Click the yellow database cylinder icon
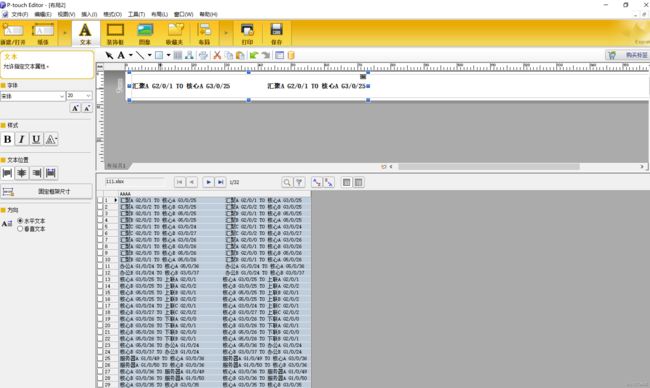Viewport: 650px width, 388px height. pyautogui.click(x=291, y=55)
